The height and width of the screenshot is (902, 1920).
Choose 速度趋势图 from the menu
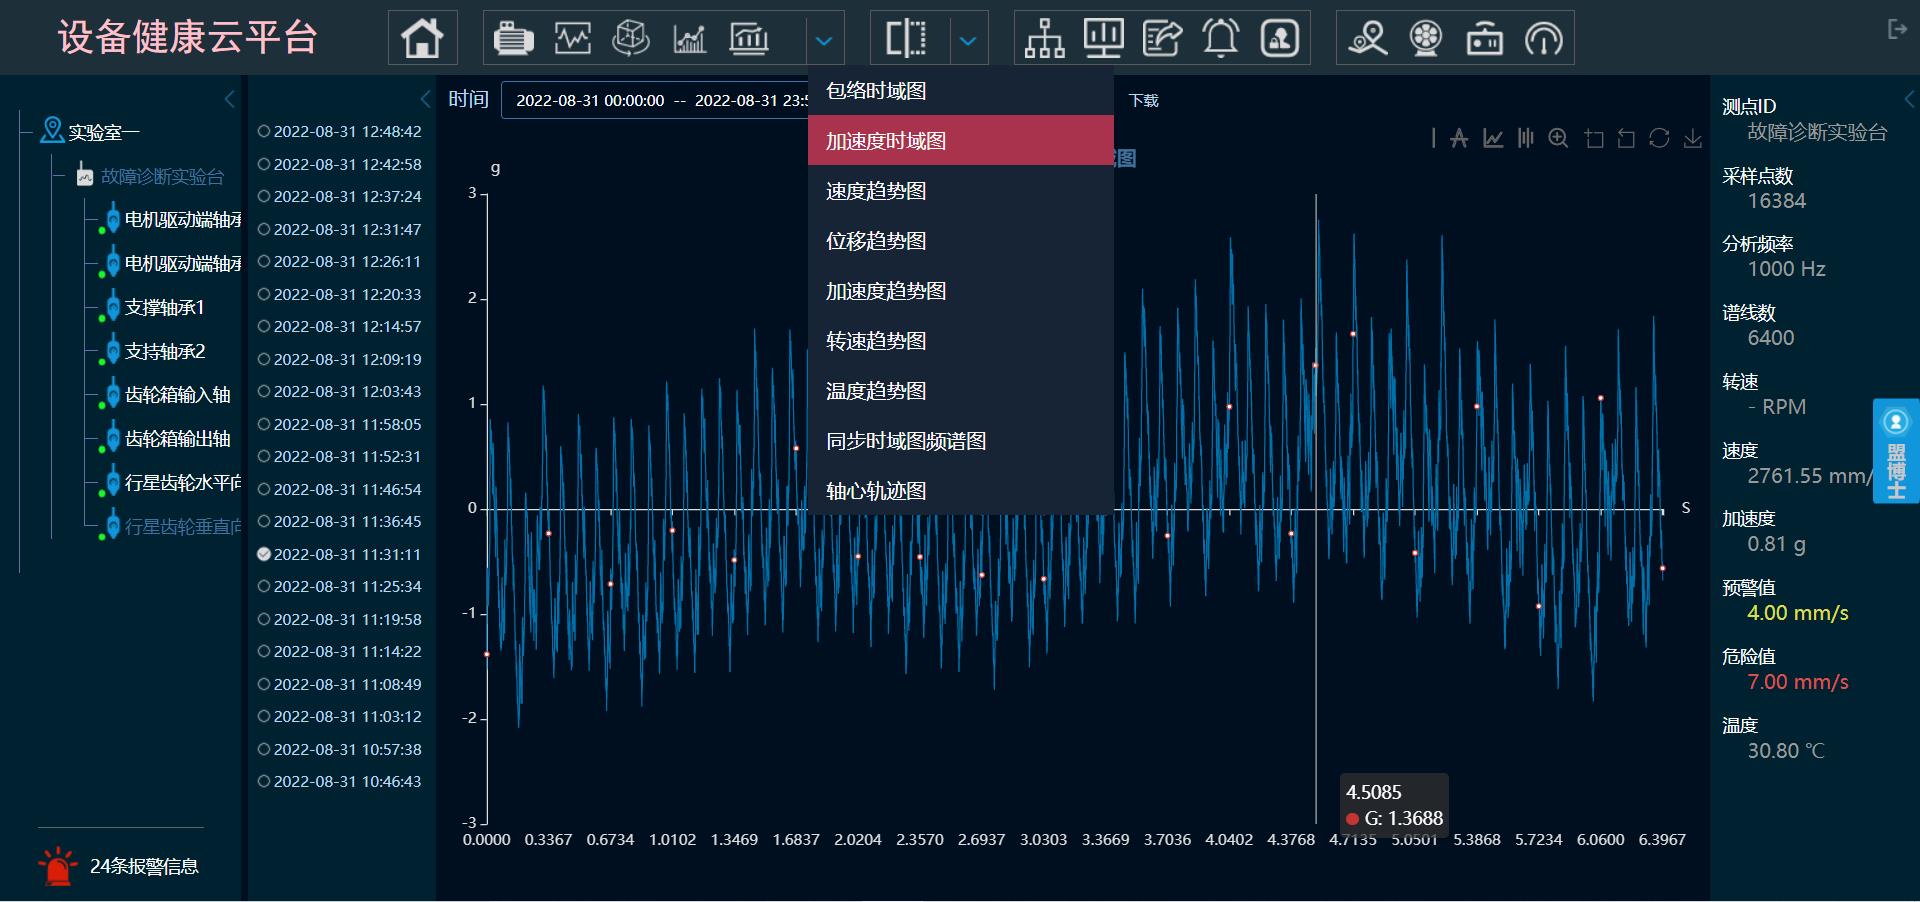[x=876, y=191]
